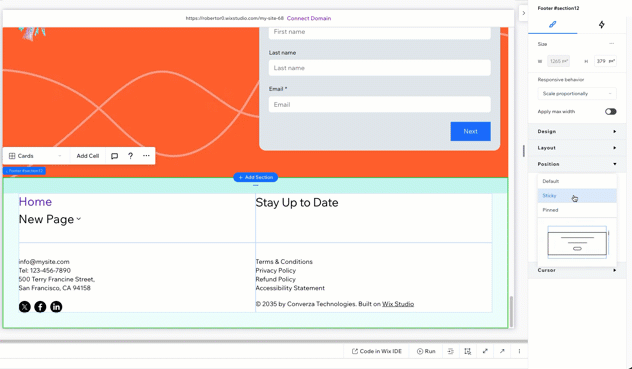
Task: Click the Home menu link
Action: 35,202
